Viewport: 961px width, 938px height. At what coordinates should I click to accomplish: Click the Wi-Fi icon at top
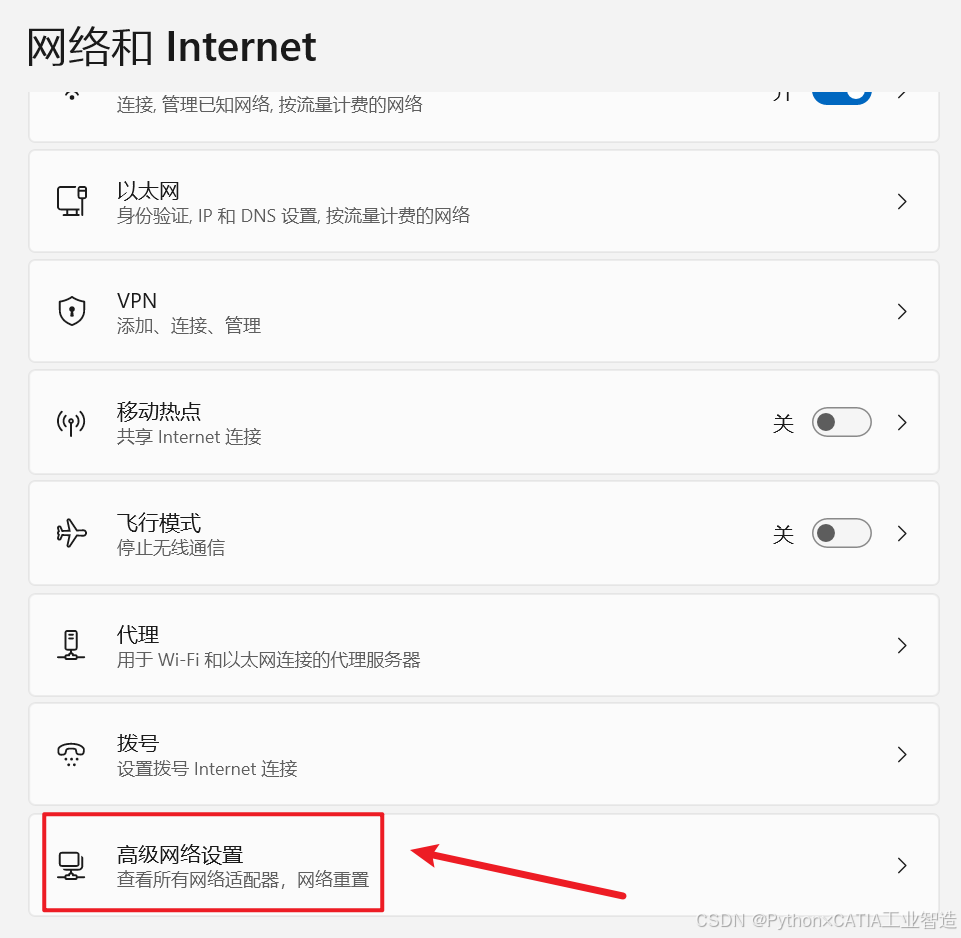click(x=72, y=96)
